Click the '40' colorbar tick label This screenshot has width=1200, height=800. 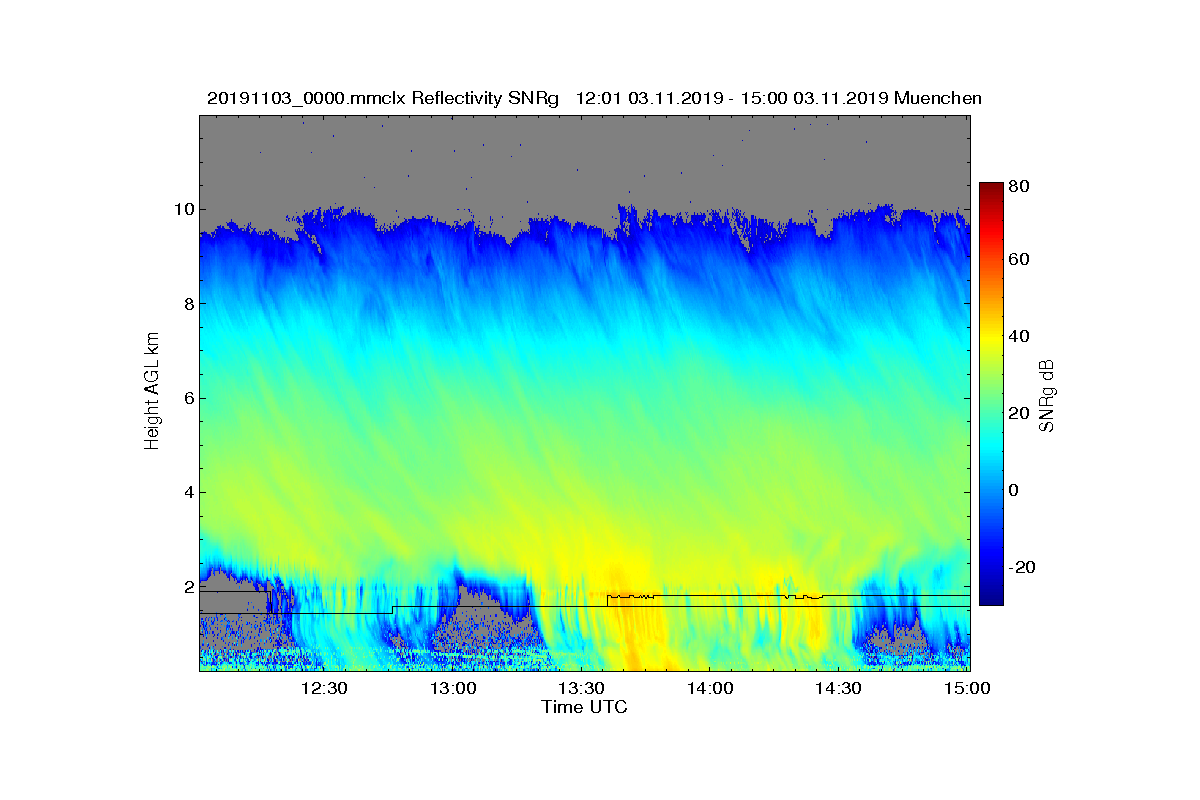[x=1021, y=336]
